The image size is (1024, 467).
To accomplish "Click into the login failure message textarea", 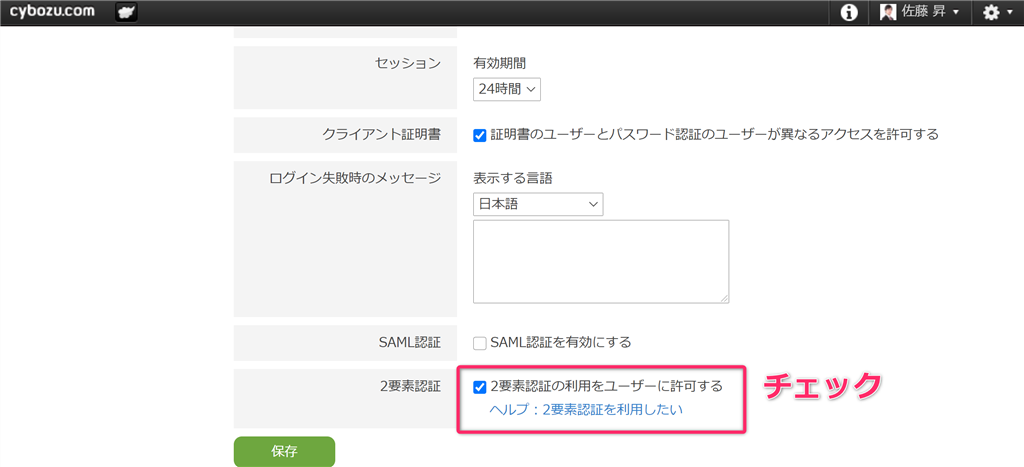I will click(x=601, y=261).
